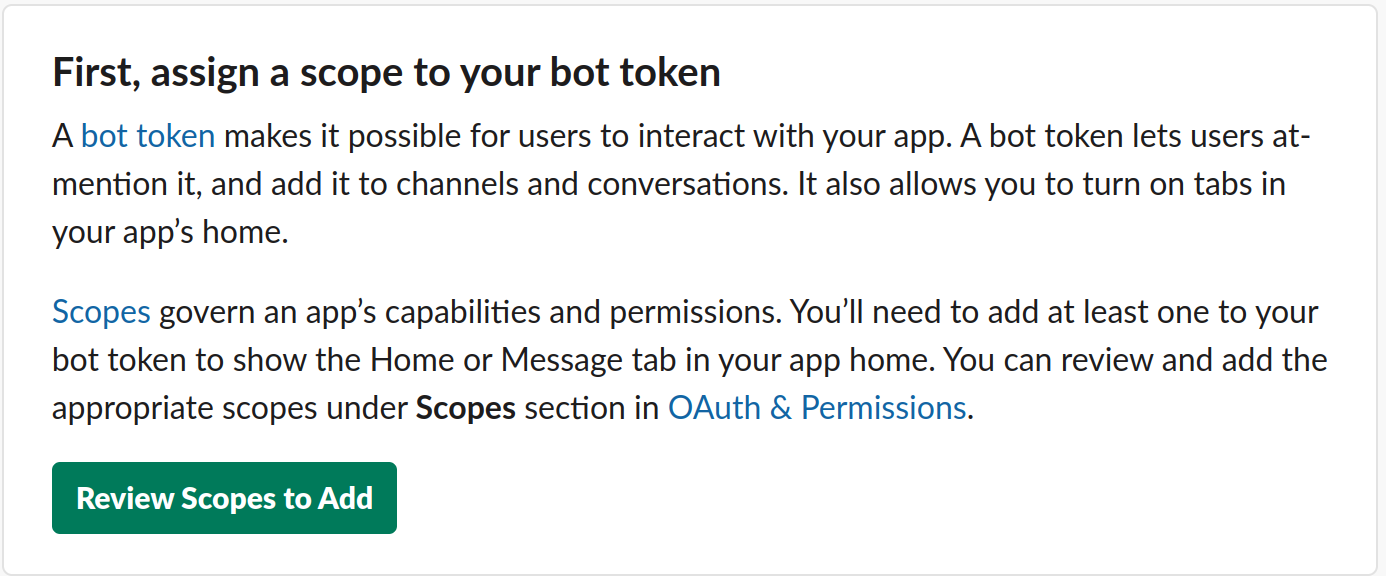This screenshot has width=1386, height=576.
Task: Open the "bot token" hyperlink in first paragraph
Action: click(148, 136)
